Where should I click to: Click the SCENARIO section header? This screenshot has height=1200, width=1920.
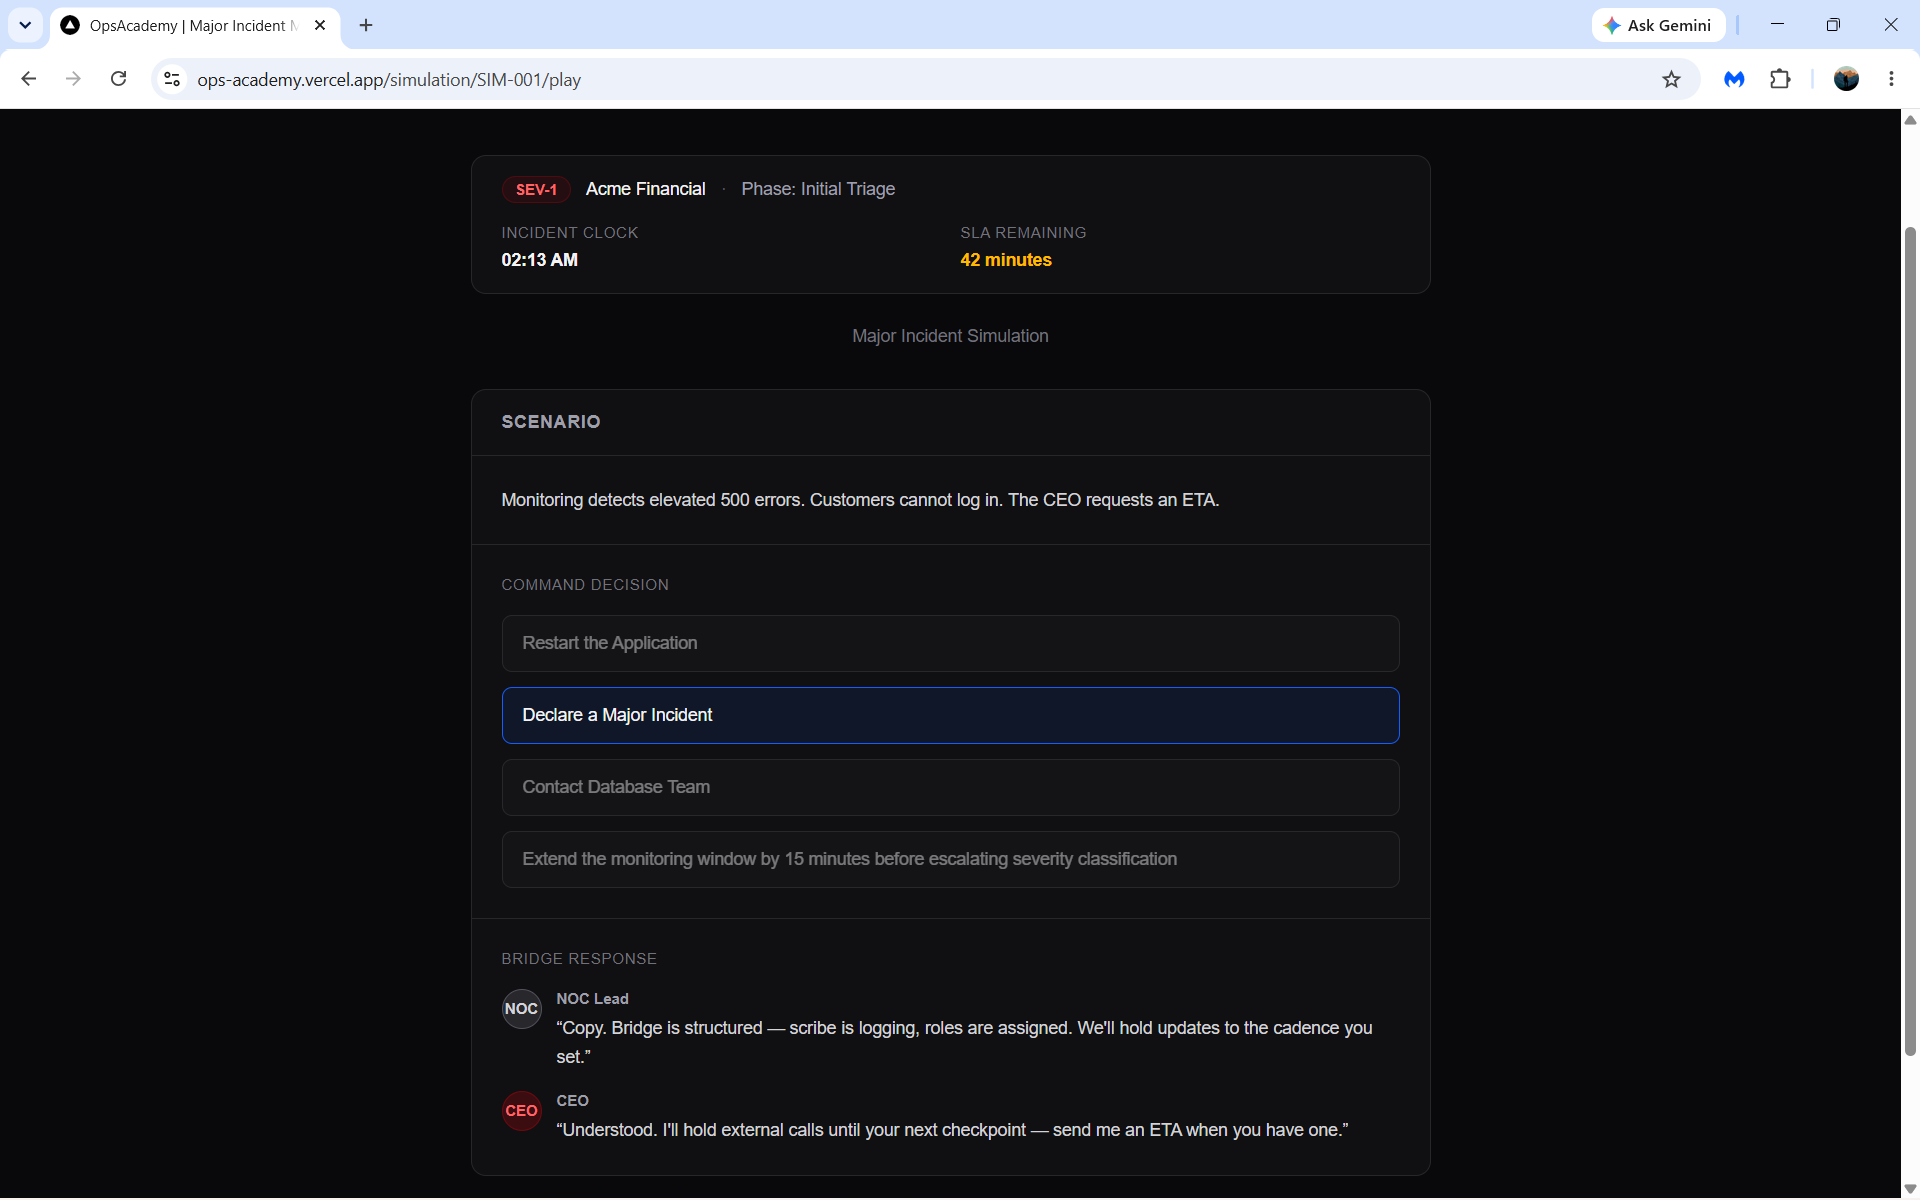click(x=551, y=422)
